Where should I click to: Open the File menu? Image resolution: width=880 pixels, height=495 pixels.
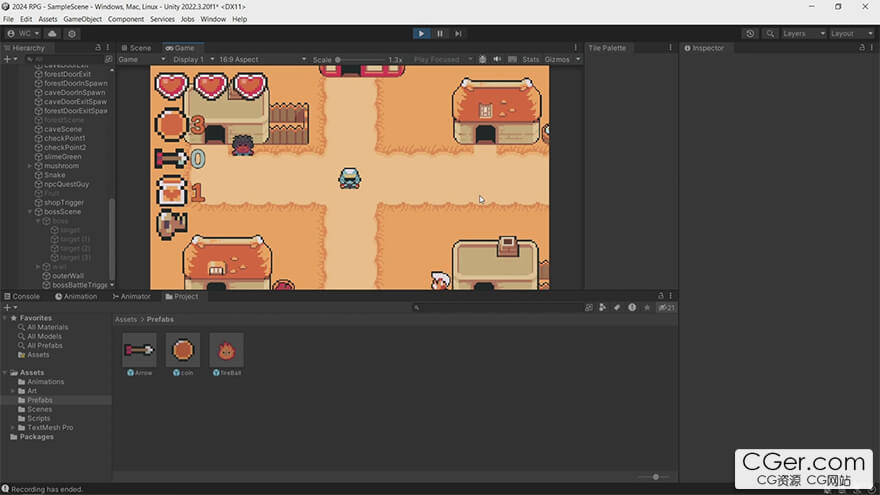(x=8, y=19)
